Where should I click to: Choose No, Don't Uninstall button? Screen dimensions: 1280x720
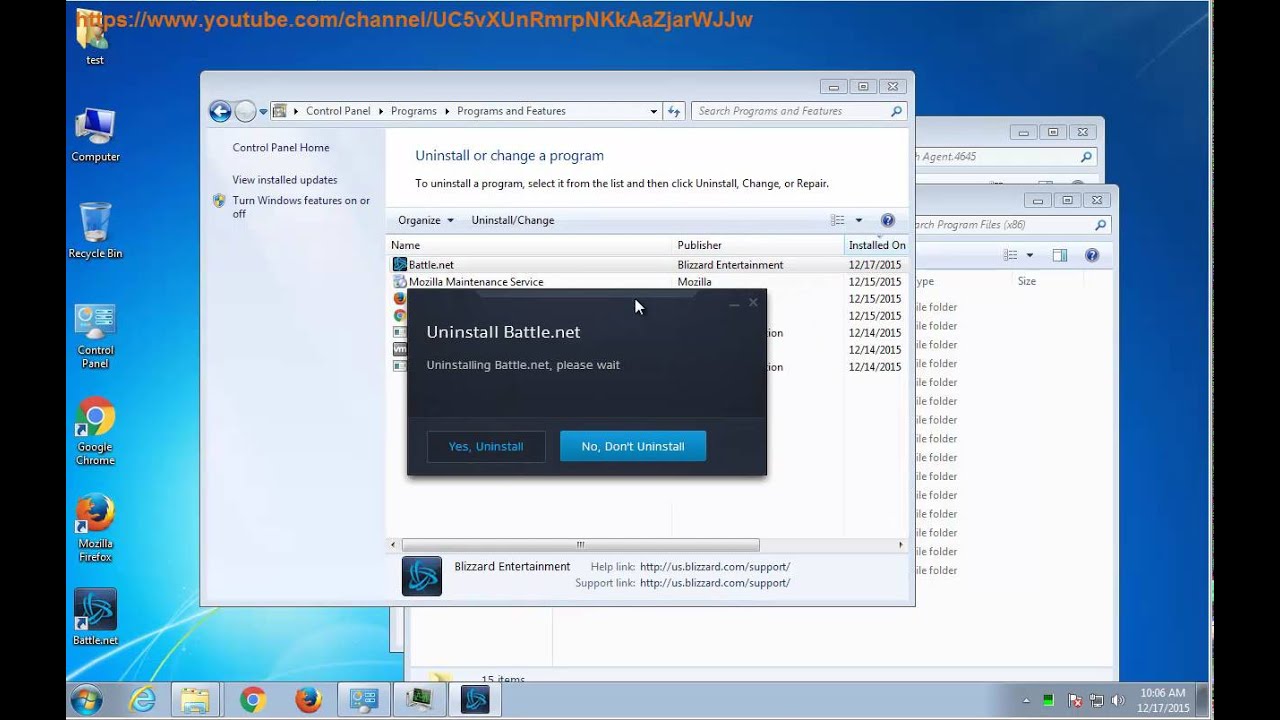(633, 446)
